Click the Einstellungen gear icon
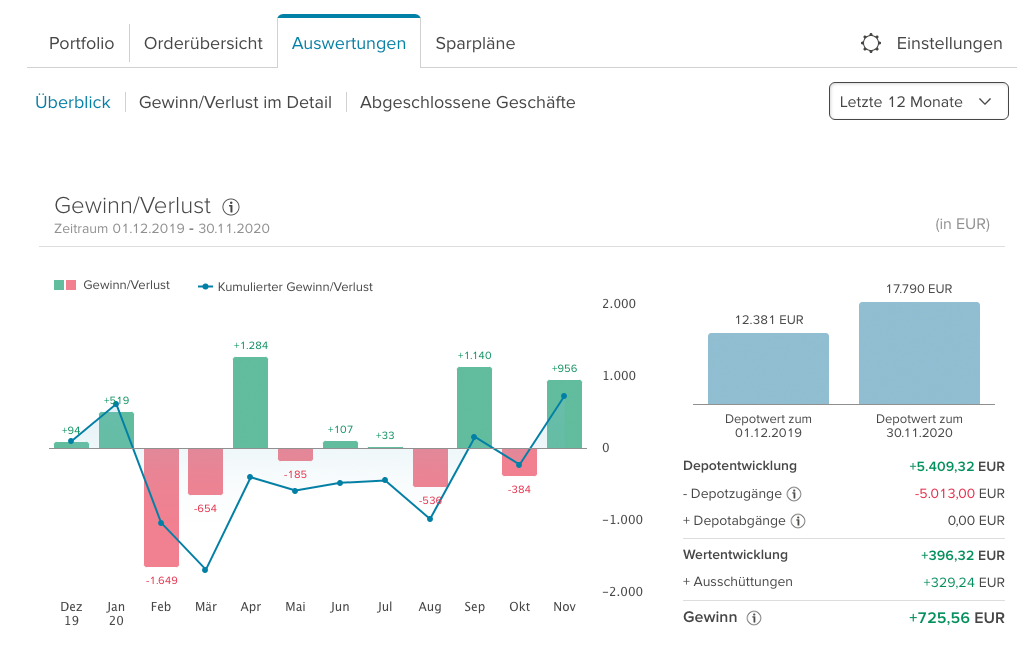This screenshot has width=1036, height=664. coord(871,43)
